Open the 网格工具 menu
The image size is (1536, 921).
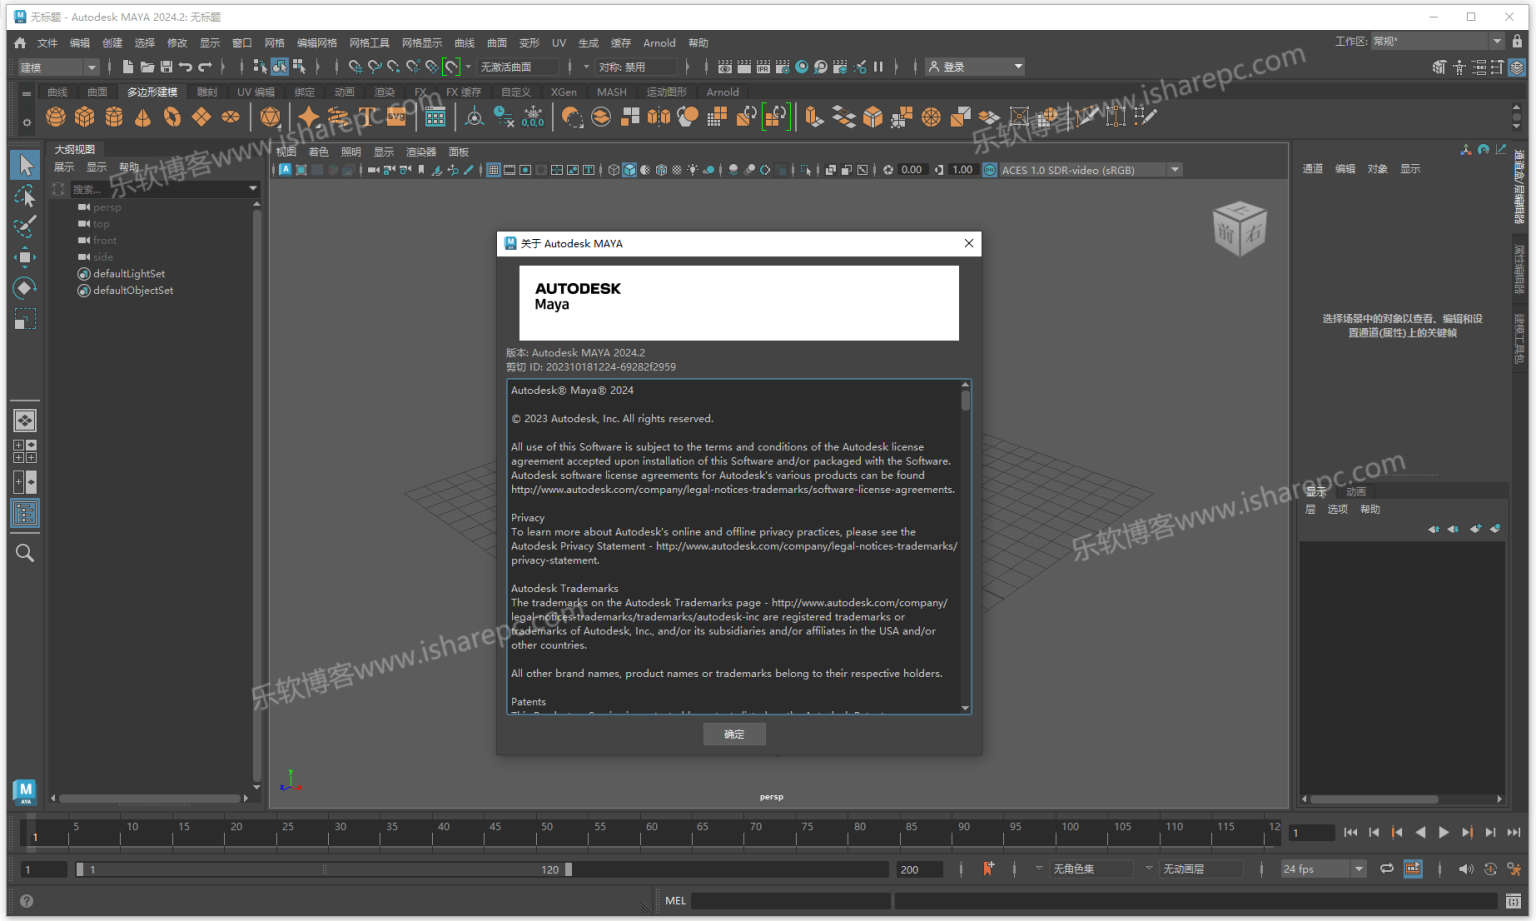[369, 43]
